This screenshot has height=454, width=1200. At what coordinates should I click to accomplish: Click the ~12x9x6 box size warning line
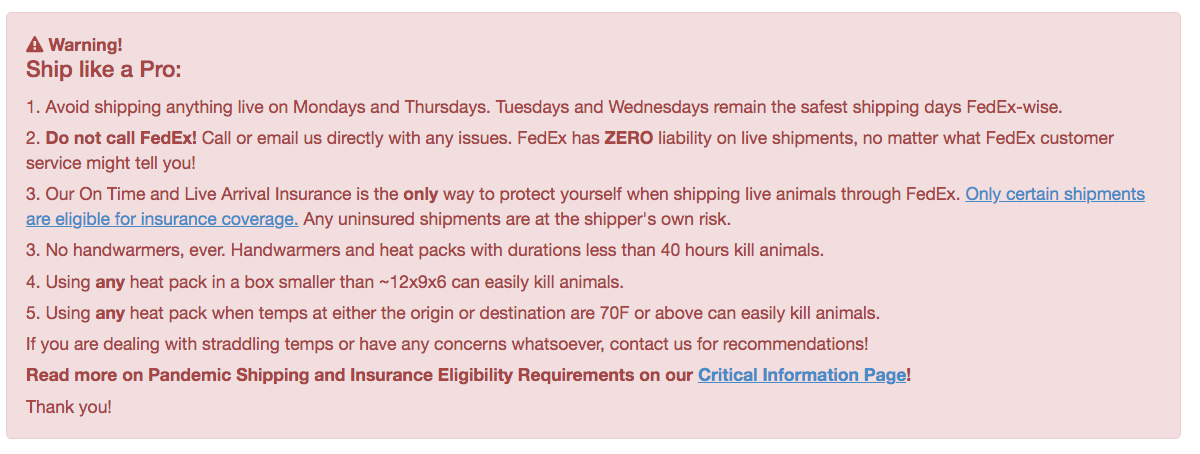tap(325, 282)
